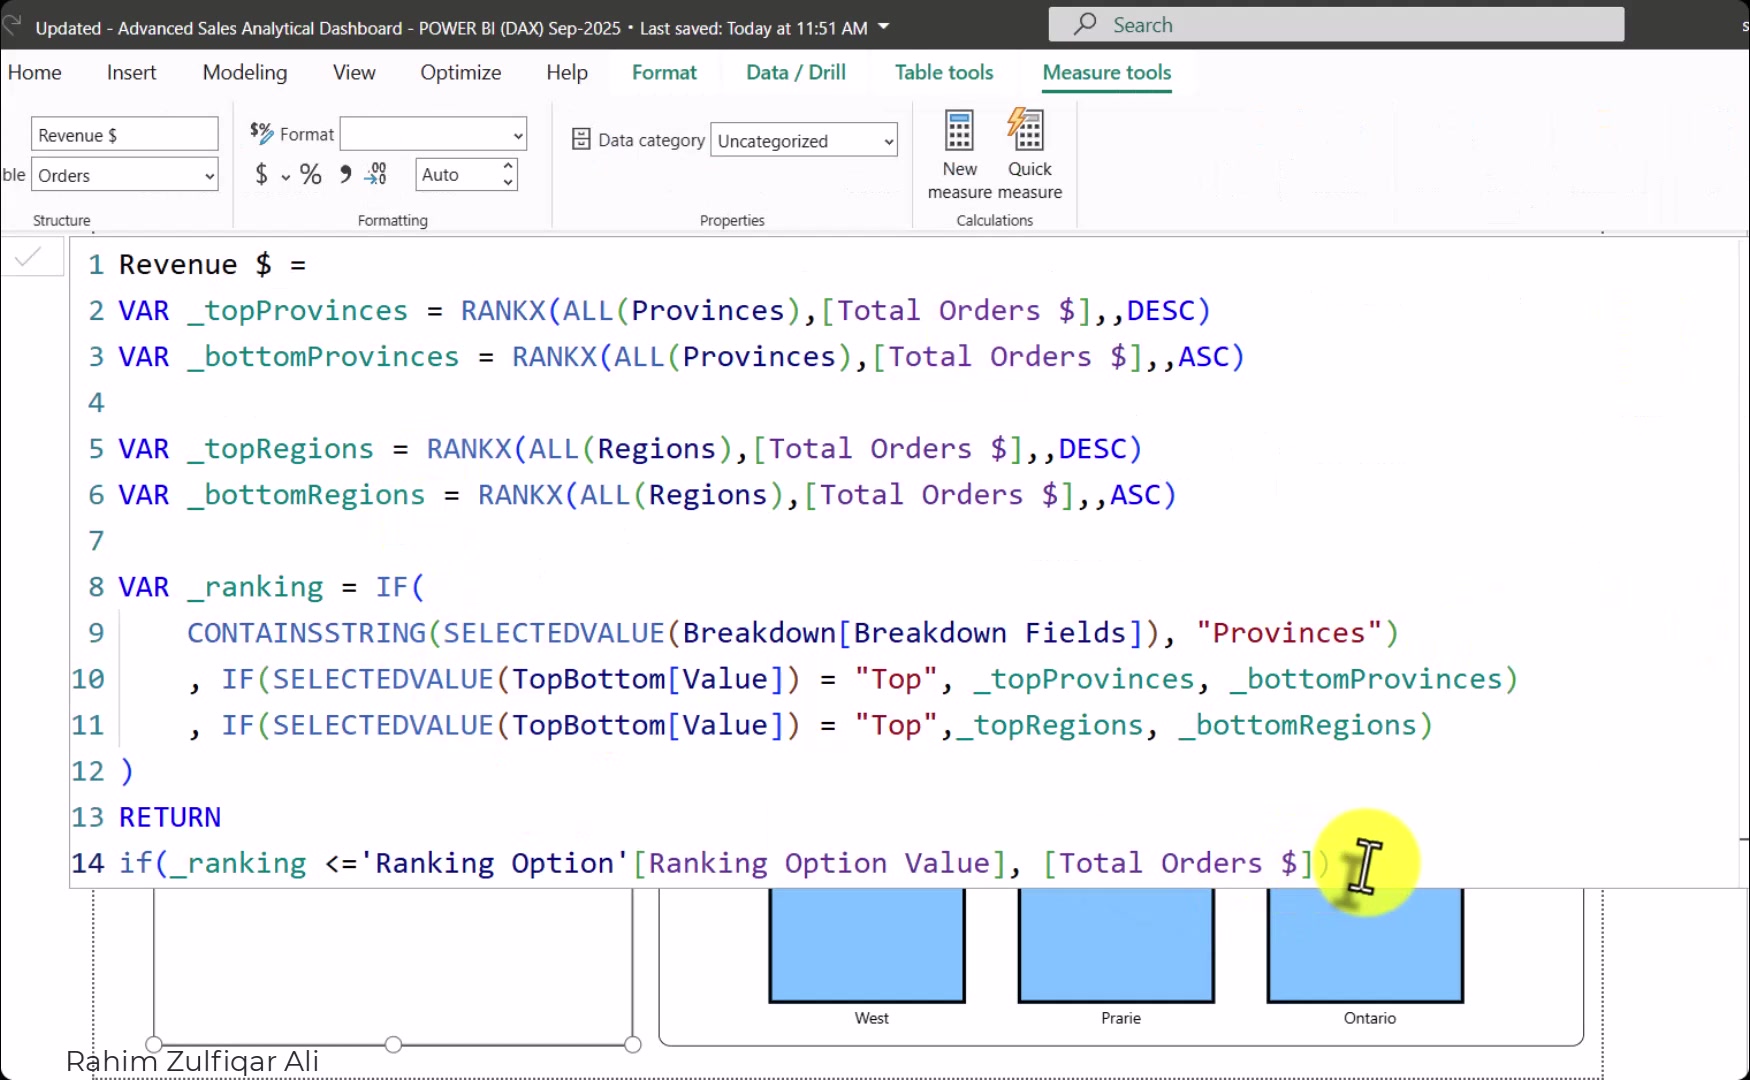Select the Ontario bar in chart
Screen dimensions: 1750x1080
(1365, 945)
